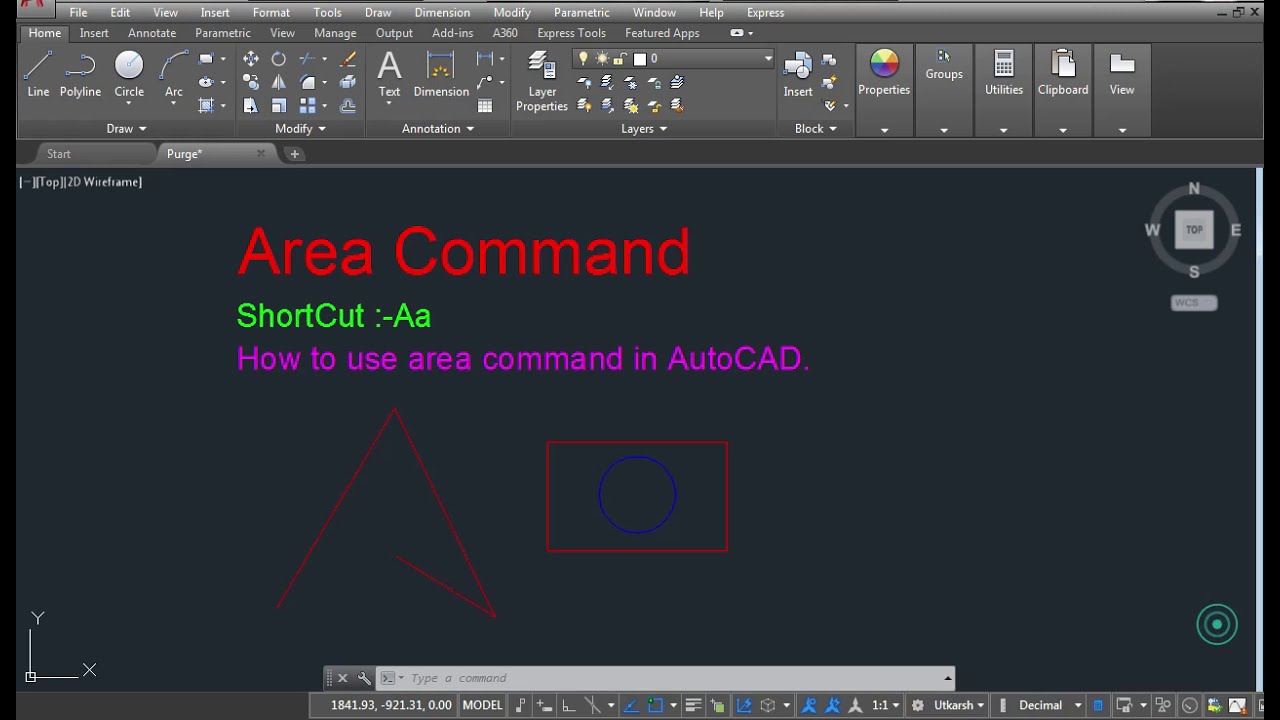Screen dimensions: 1280x720
Task: Add a new drawing tab with plus
Action: [x=294, y=154]
